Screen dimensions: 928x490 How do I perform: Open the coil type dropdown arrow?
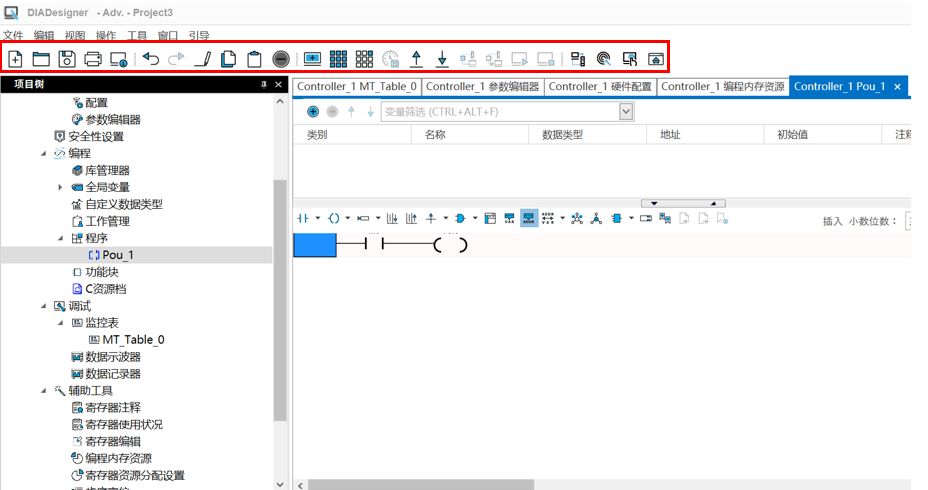tap(348, 218)
